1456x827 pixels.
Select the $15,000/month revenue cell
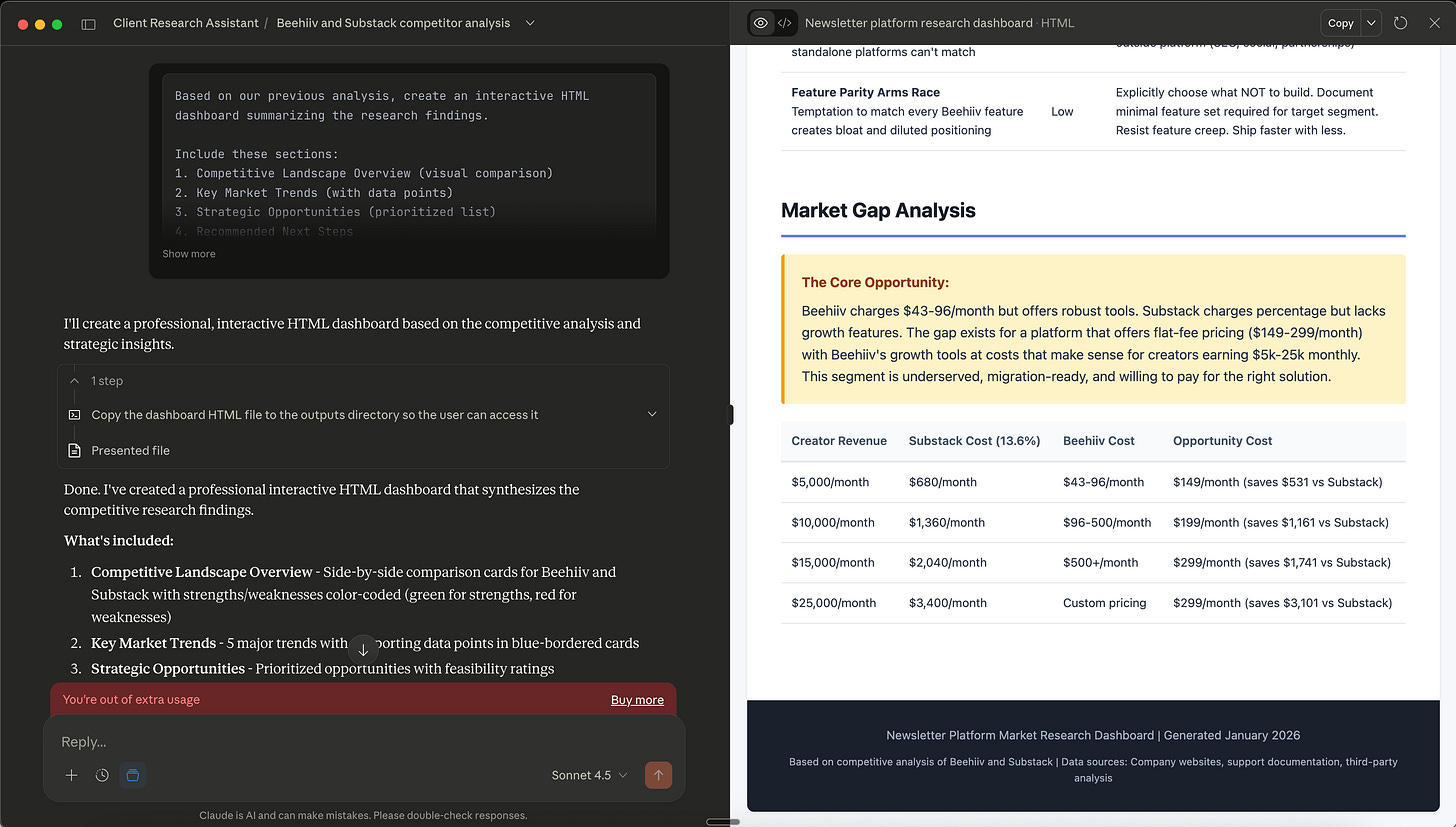tap(833, 562)
